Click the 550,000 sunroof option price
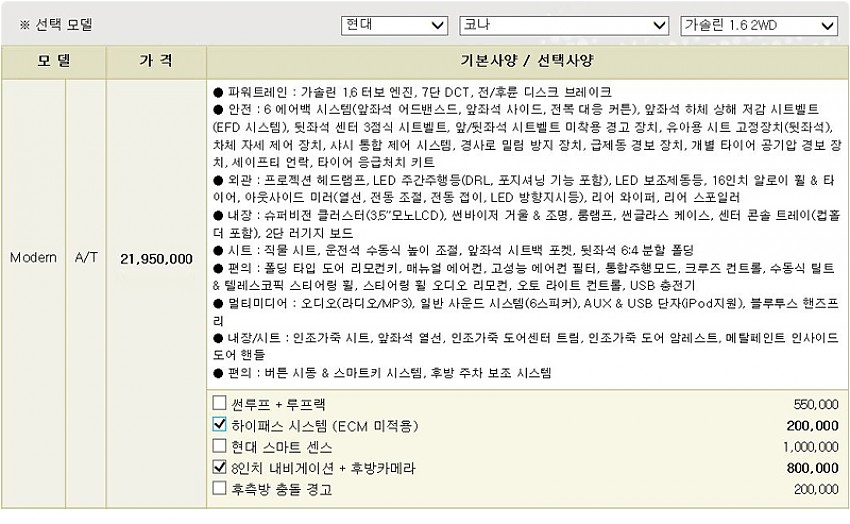 tap(815, 404)
